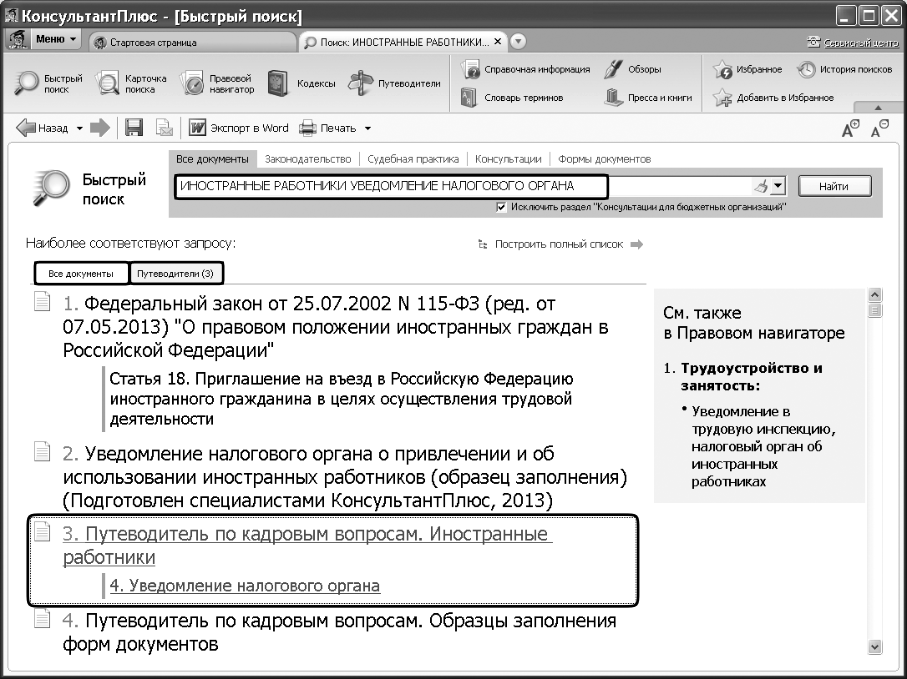This screenshot has width=907, height=679.
Task: Open the search query history dropdown
Action: coord(778,186)
